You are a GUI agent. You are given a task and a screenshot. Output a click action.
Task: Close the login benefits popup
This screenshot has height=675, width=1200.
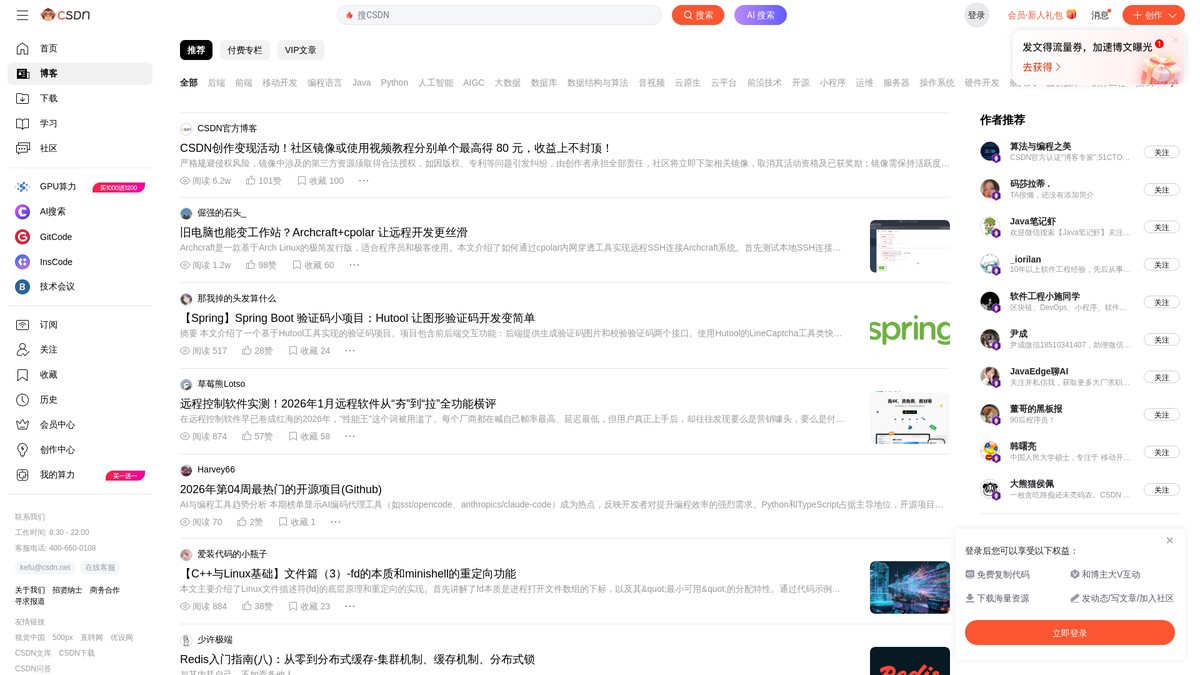pos(1170,540)
